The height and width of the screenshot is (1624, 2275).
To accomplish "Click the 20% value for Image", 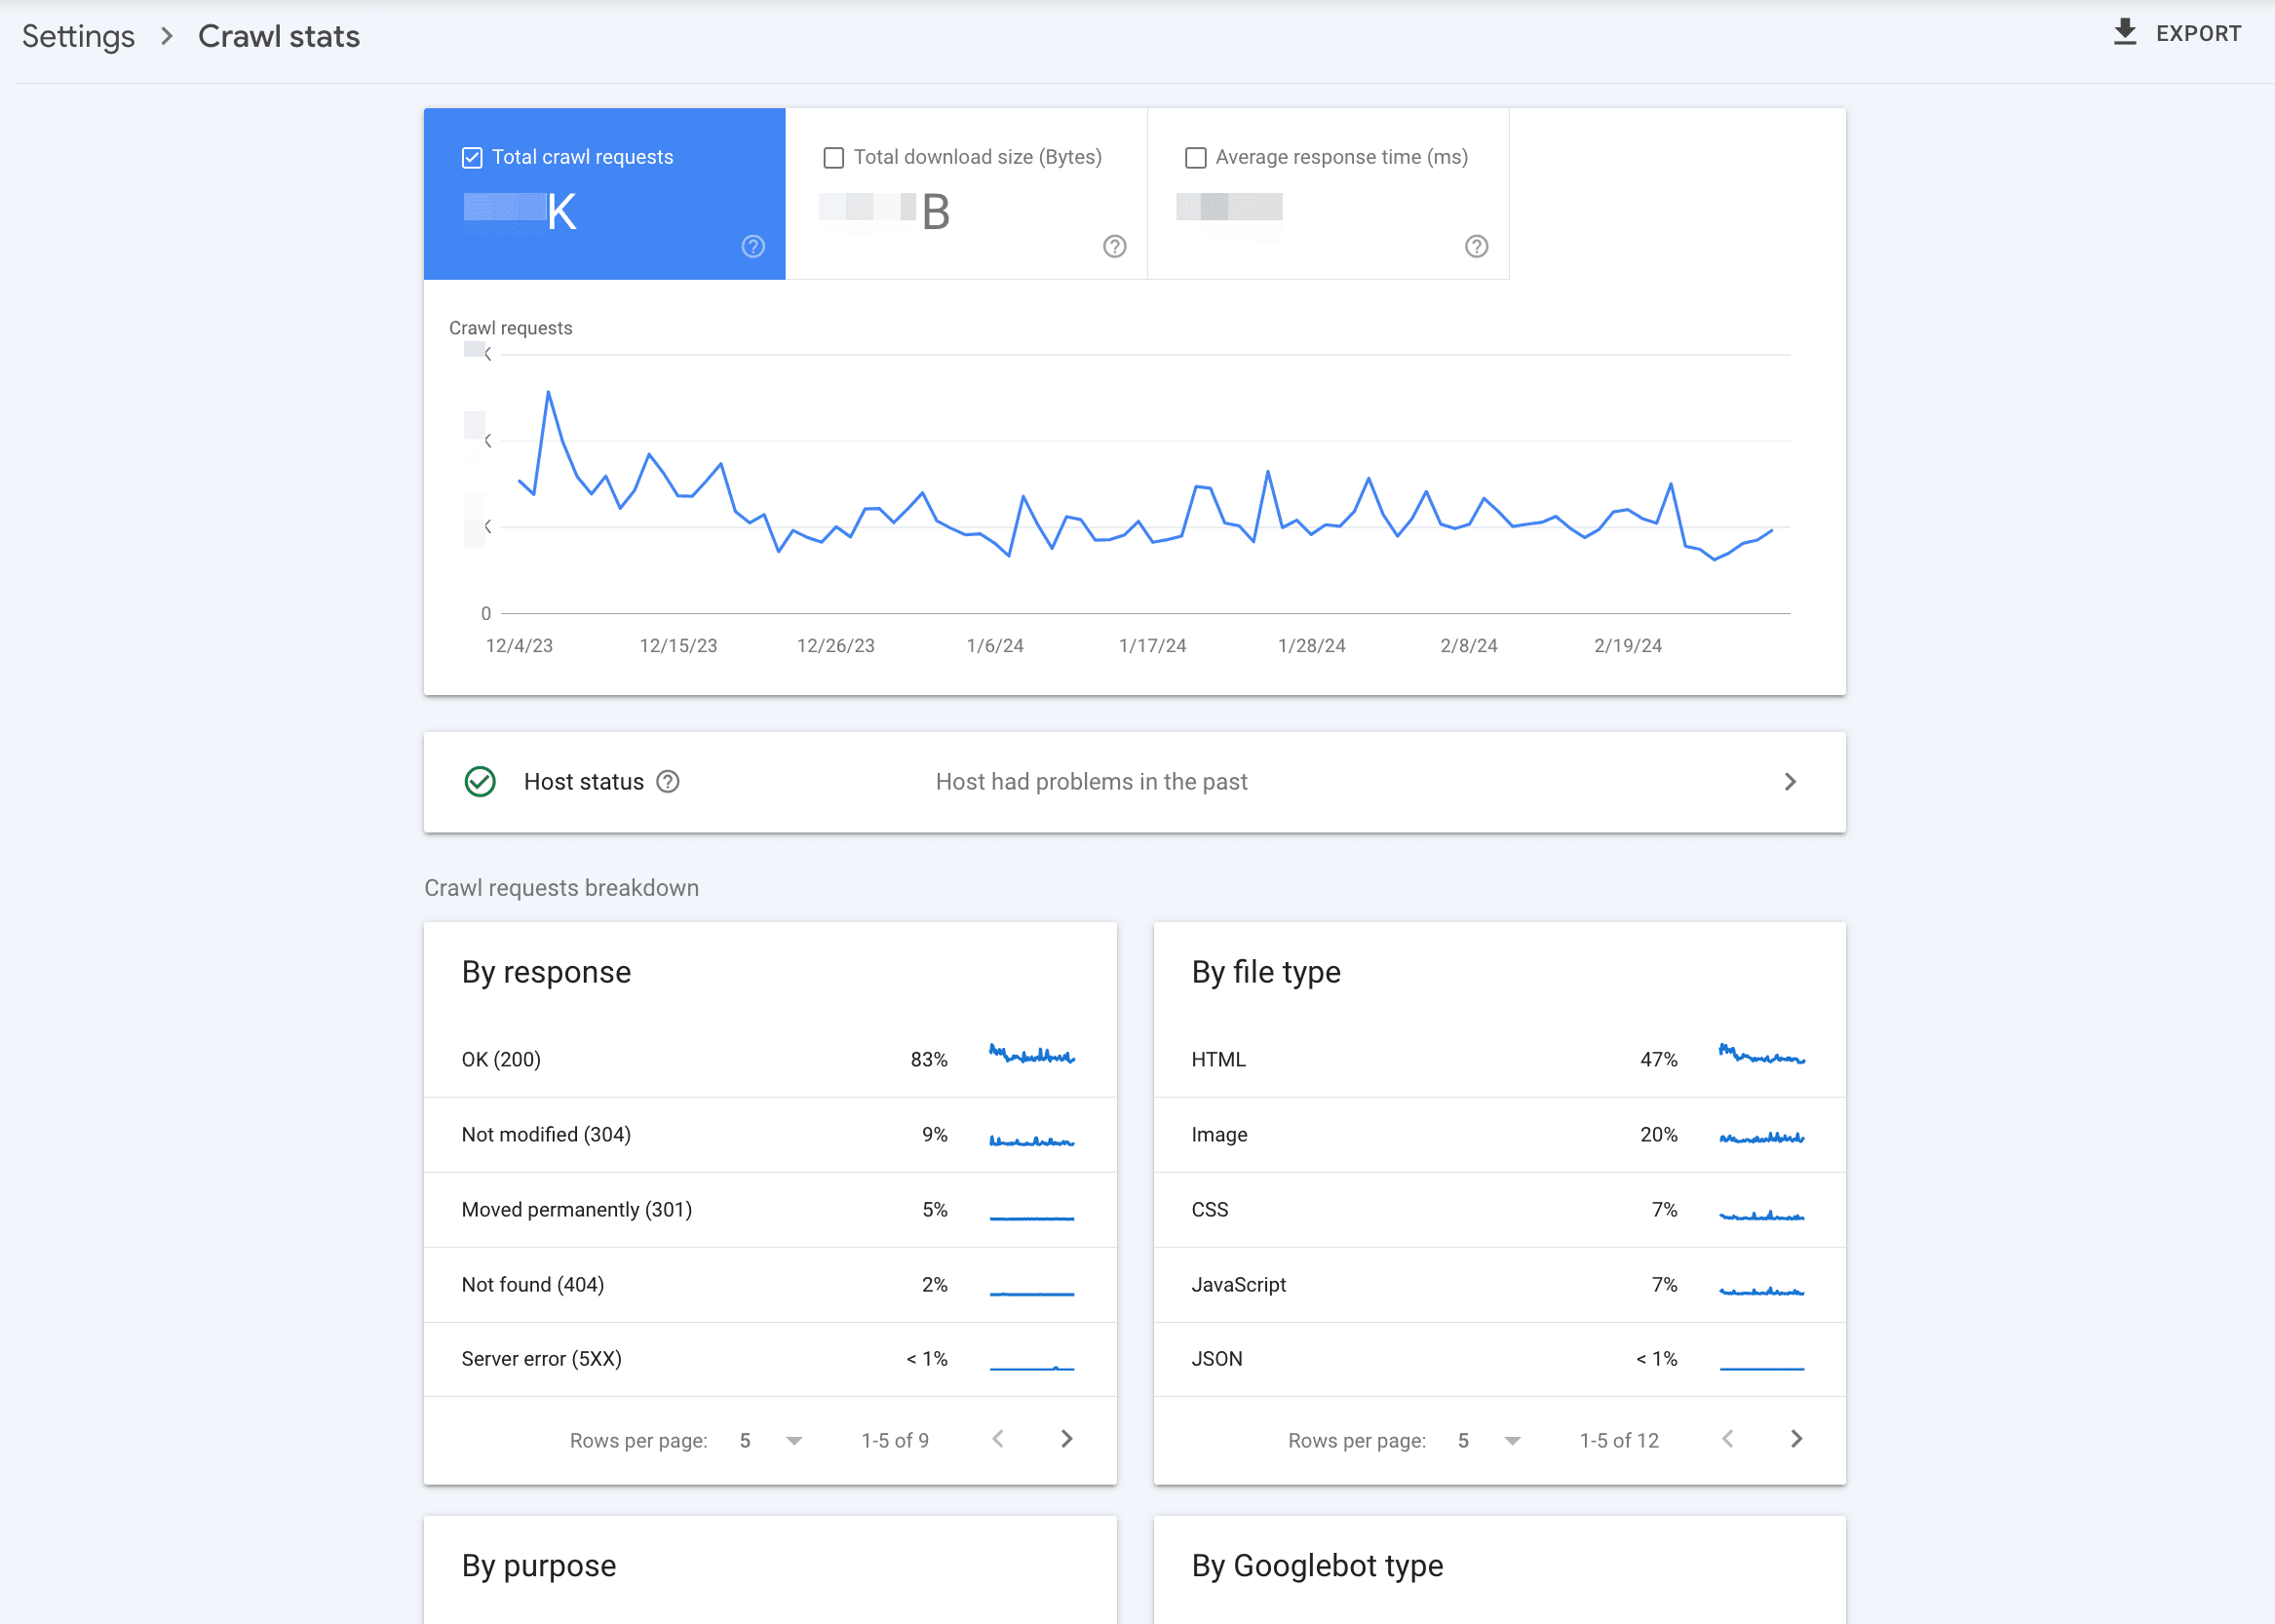I will pyautogui.click(x=1659, y=1135).
